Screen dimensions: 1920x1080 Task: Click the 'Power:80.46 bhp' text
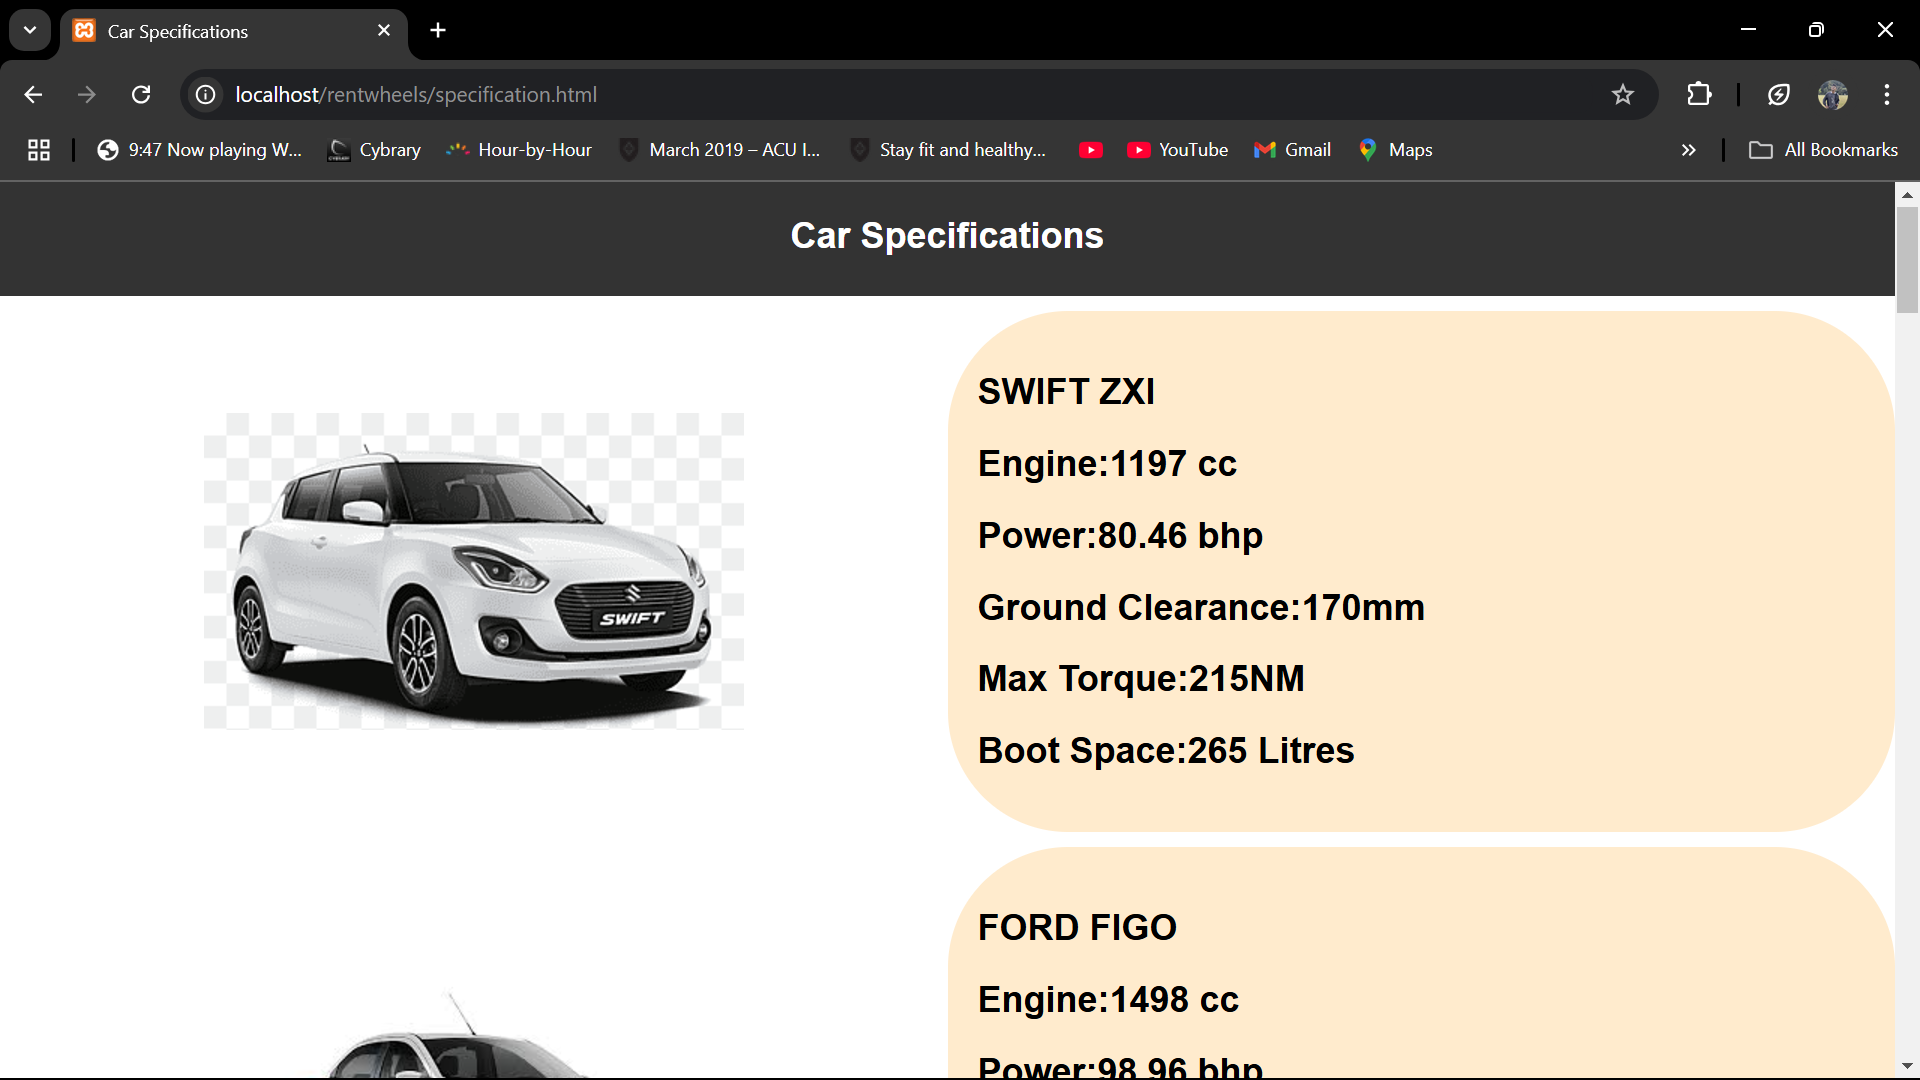point(1120,536)
